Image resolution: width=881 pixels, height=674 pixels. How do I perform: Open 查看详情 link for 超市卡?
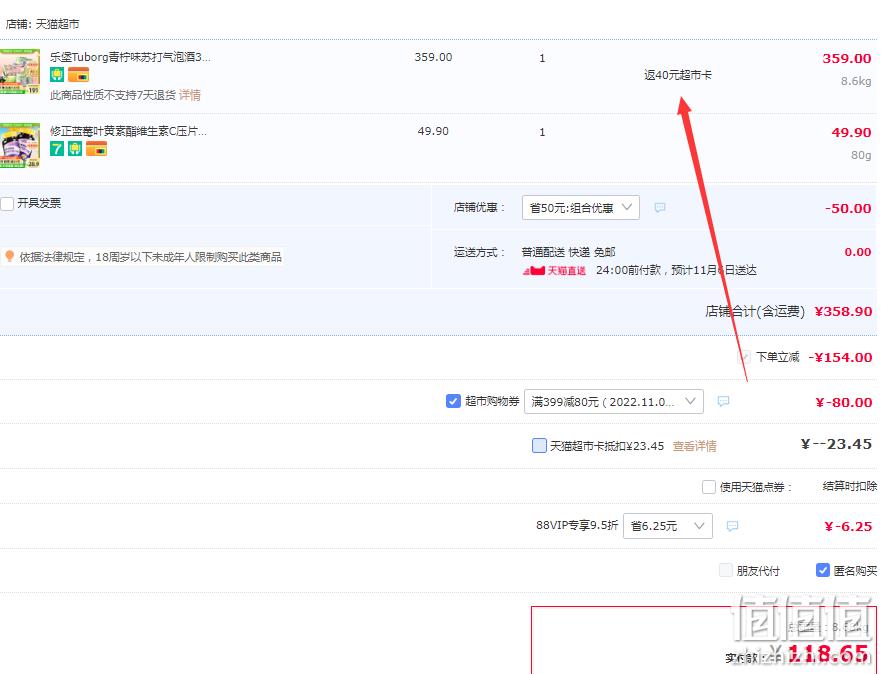[x=694, y=446]
